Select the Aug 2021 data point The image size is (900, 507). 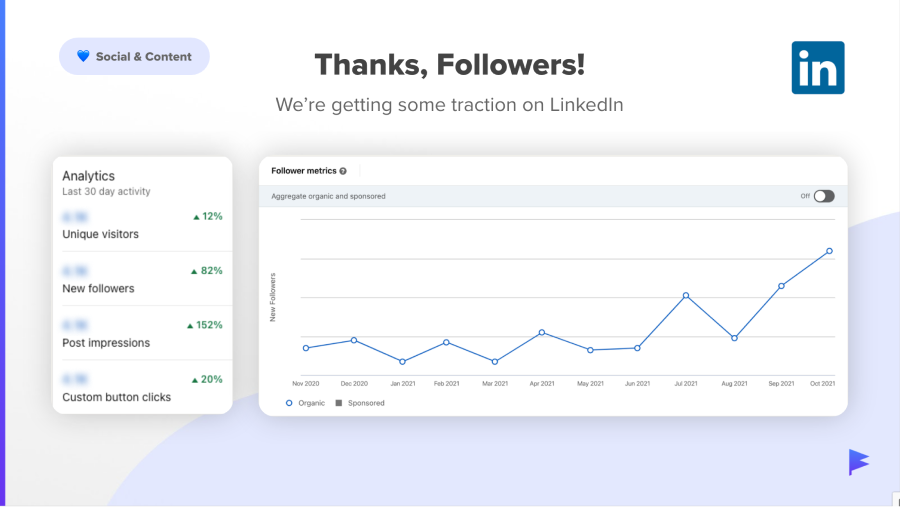click(x=734, y=338)
